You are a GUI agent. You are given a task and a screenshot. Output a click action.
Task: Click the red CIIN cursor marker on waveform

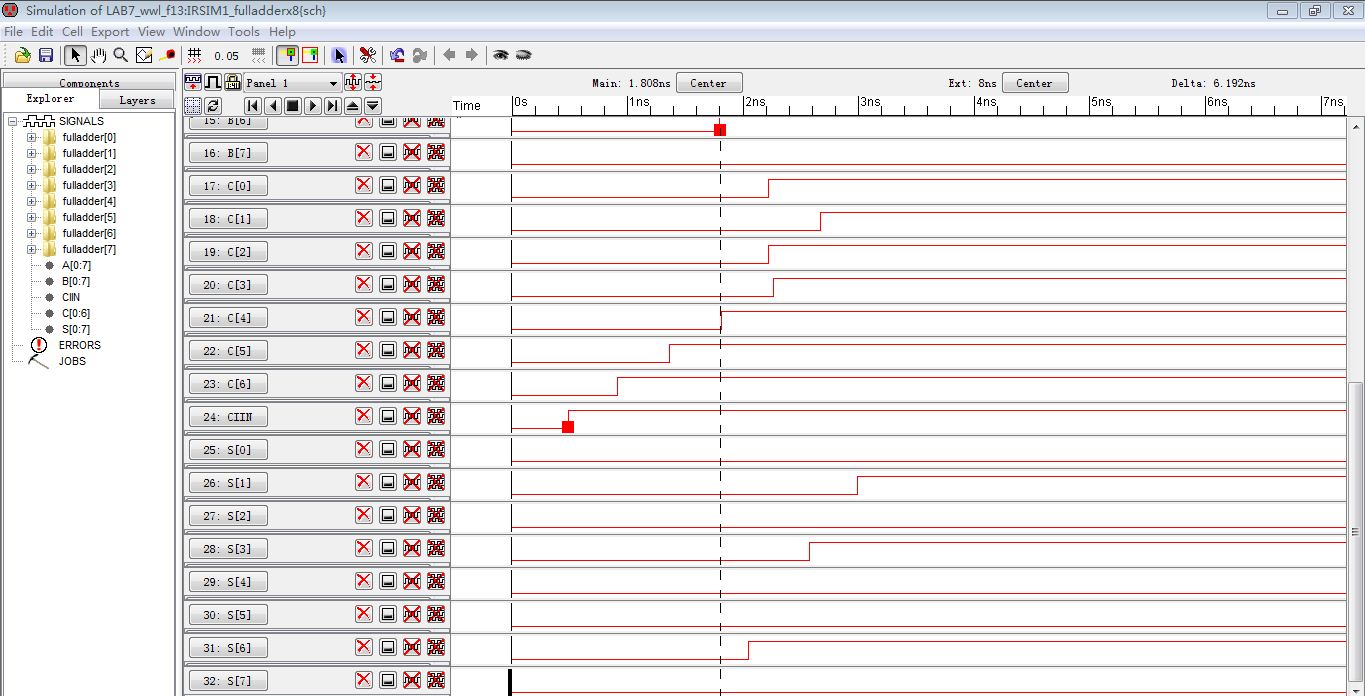pyautogui.click(x=568, y=427)
